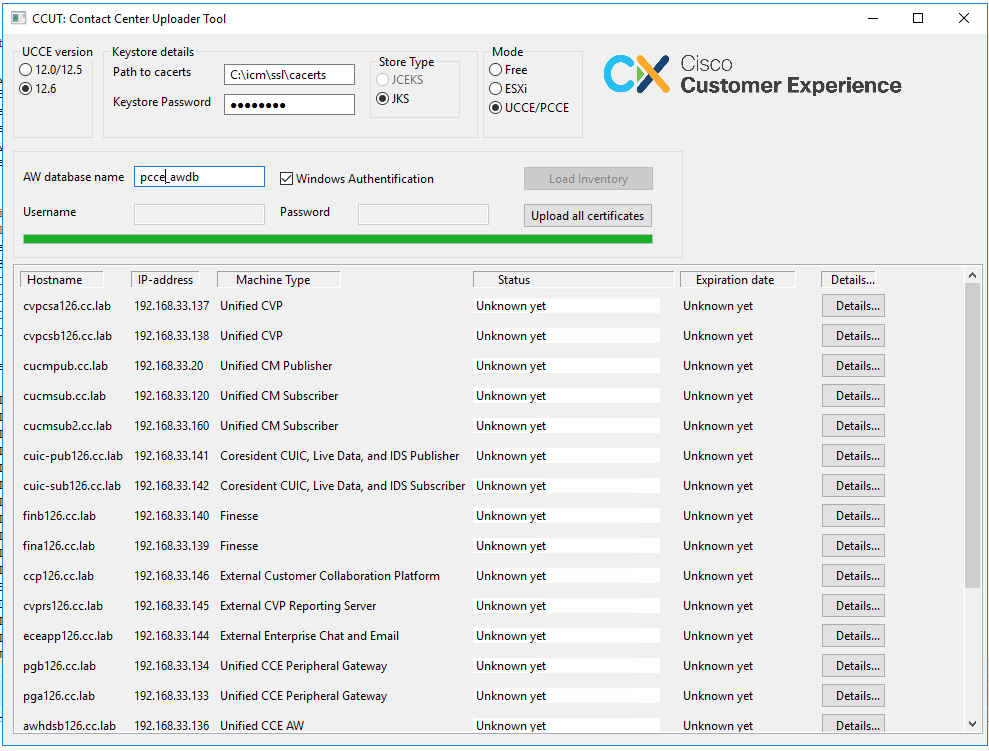Screen dimensions: 989x751
Task: Click the Expiration date column header
Action: click(738, 280)
